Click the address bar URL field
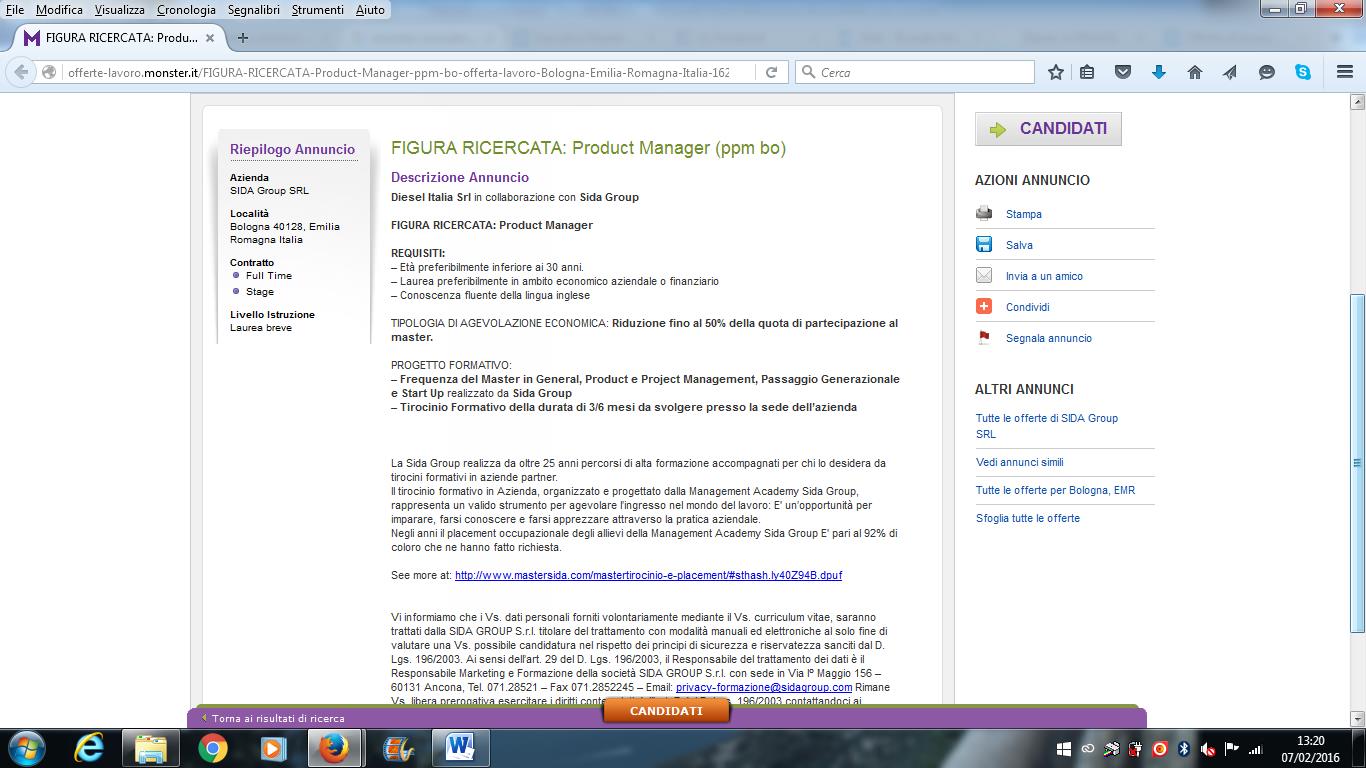Viewport: 1366px width, 768px height. pos(397,72)
